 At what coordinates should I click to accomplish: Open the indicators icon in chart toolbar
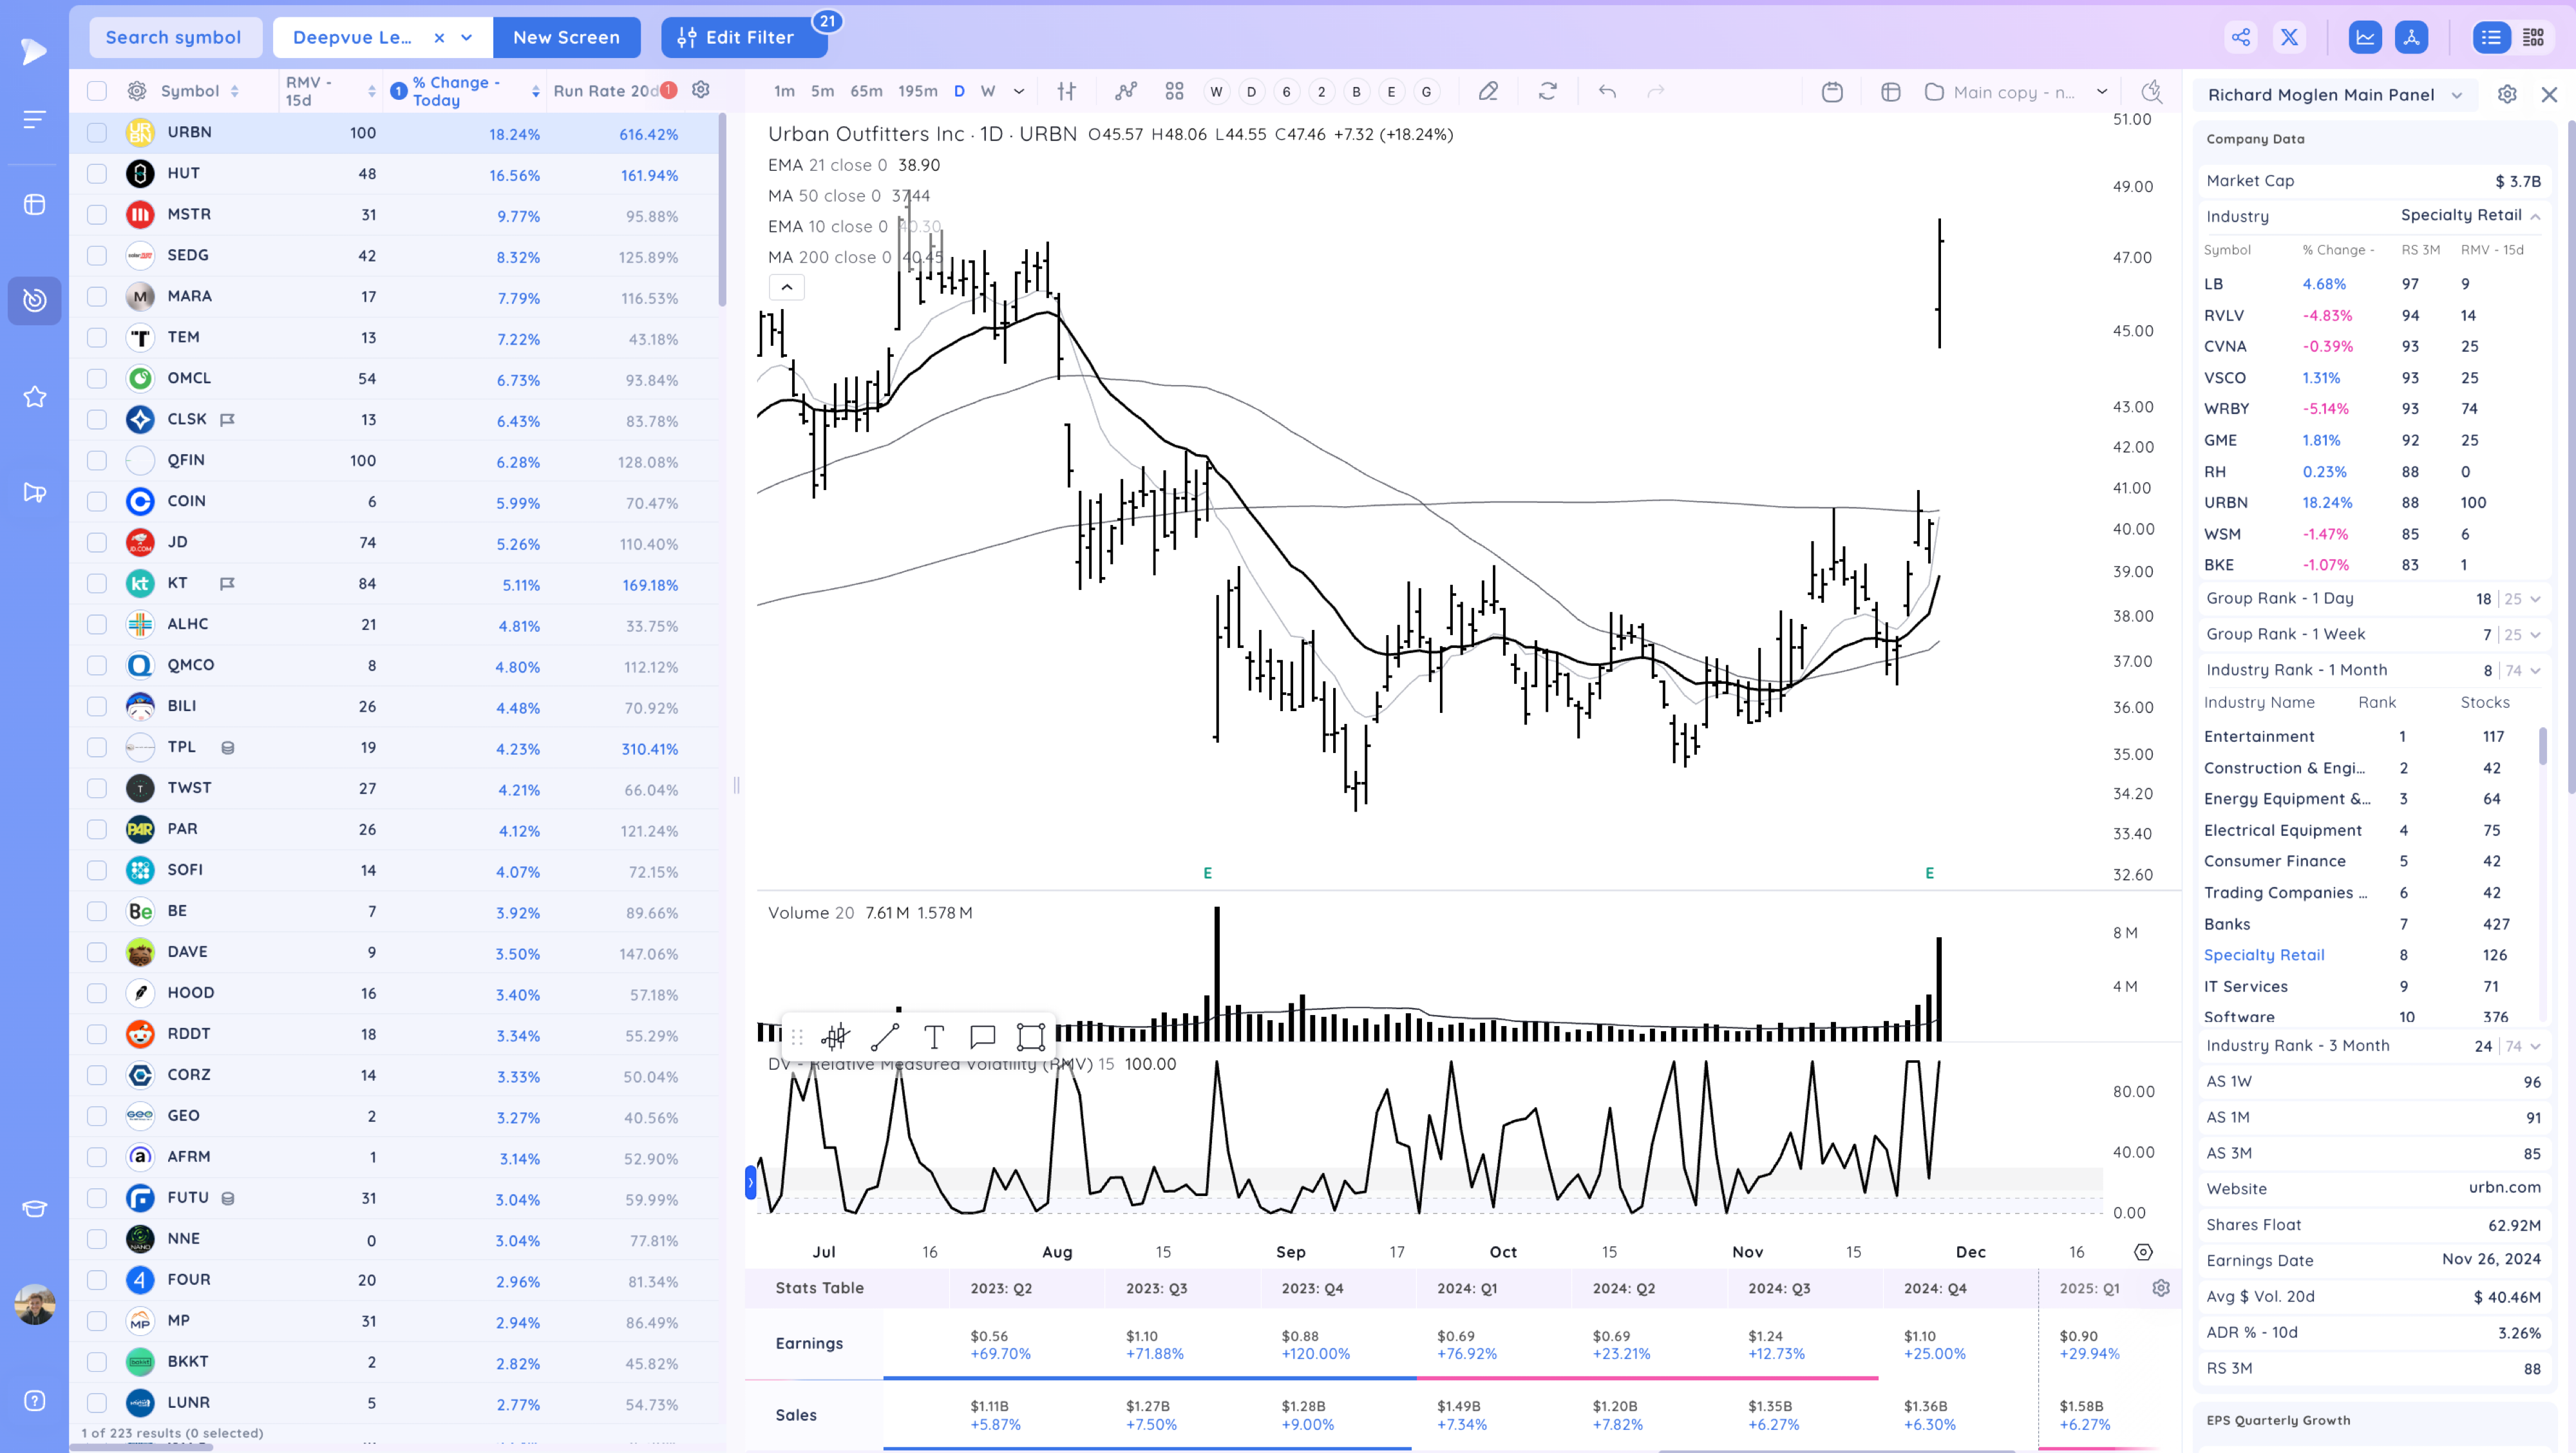(1126, 91)
